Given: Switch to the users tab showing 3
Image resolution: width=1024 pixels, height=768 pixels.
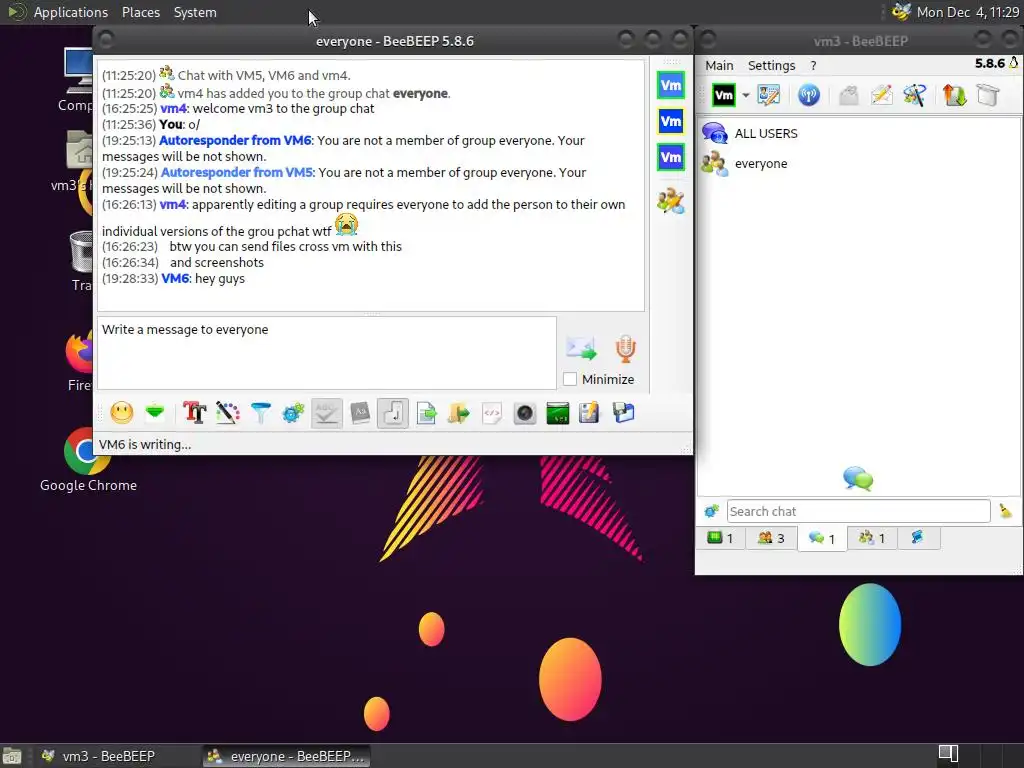Looking at the screenshot, I should (x=771, y=538).
